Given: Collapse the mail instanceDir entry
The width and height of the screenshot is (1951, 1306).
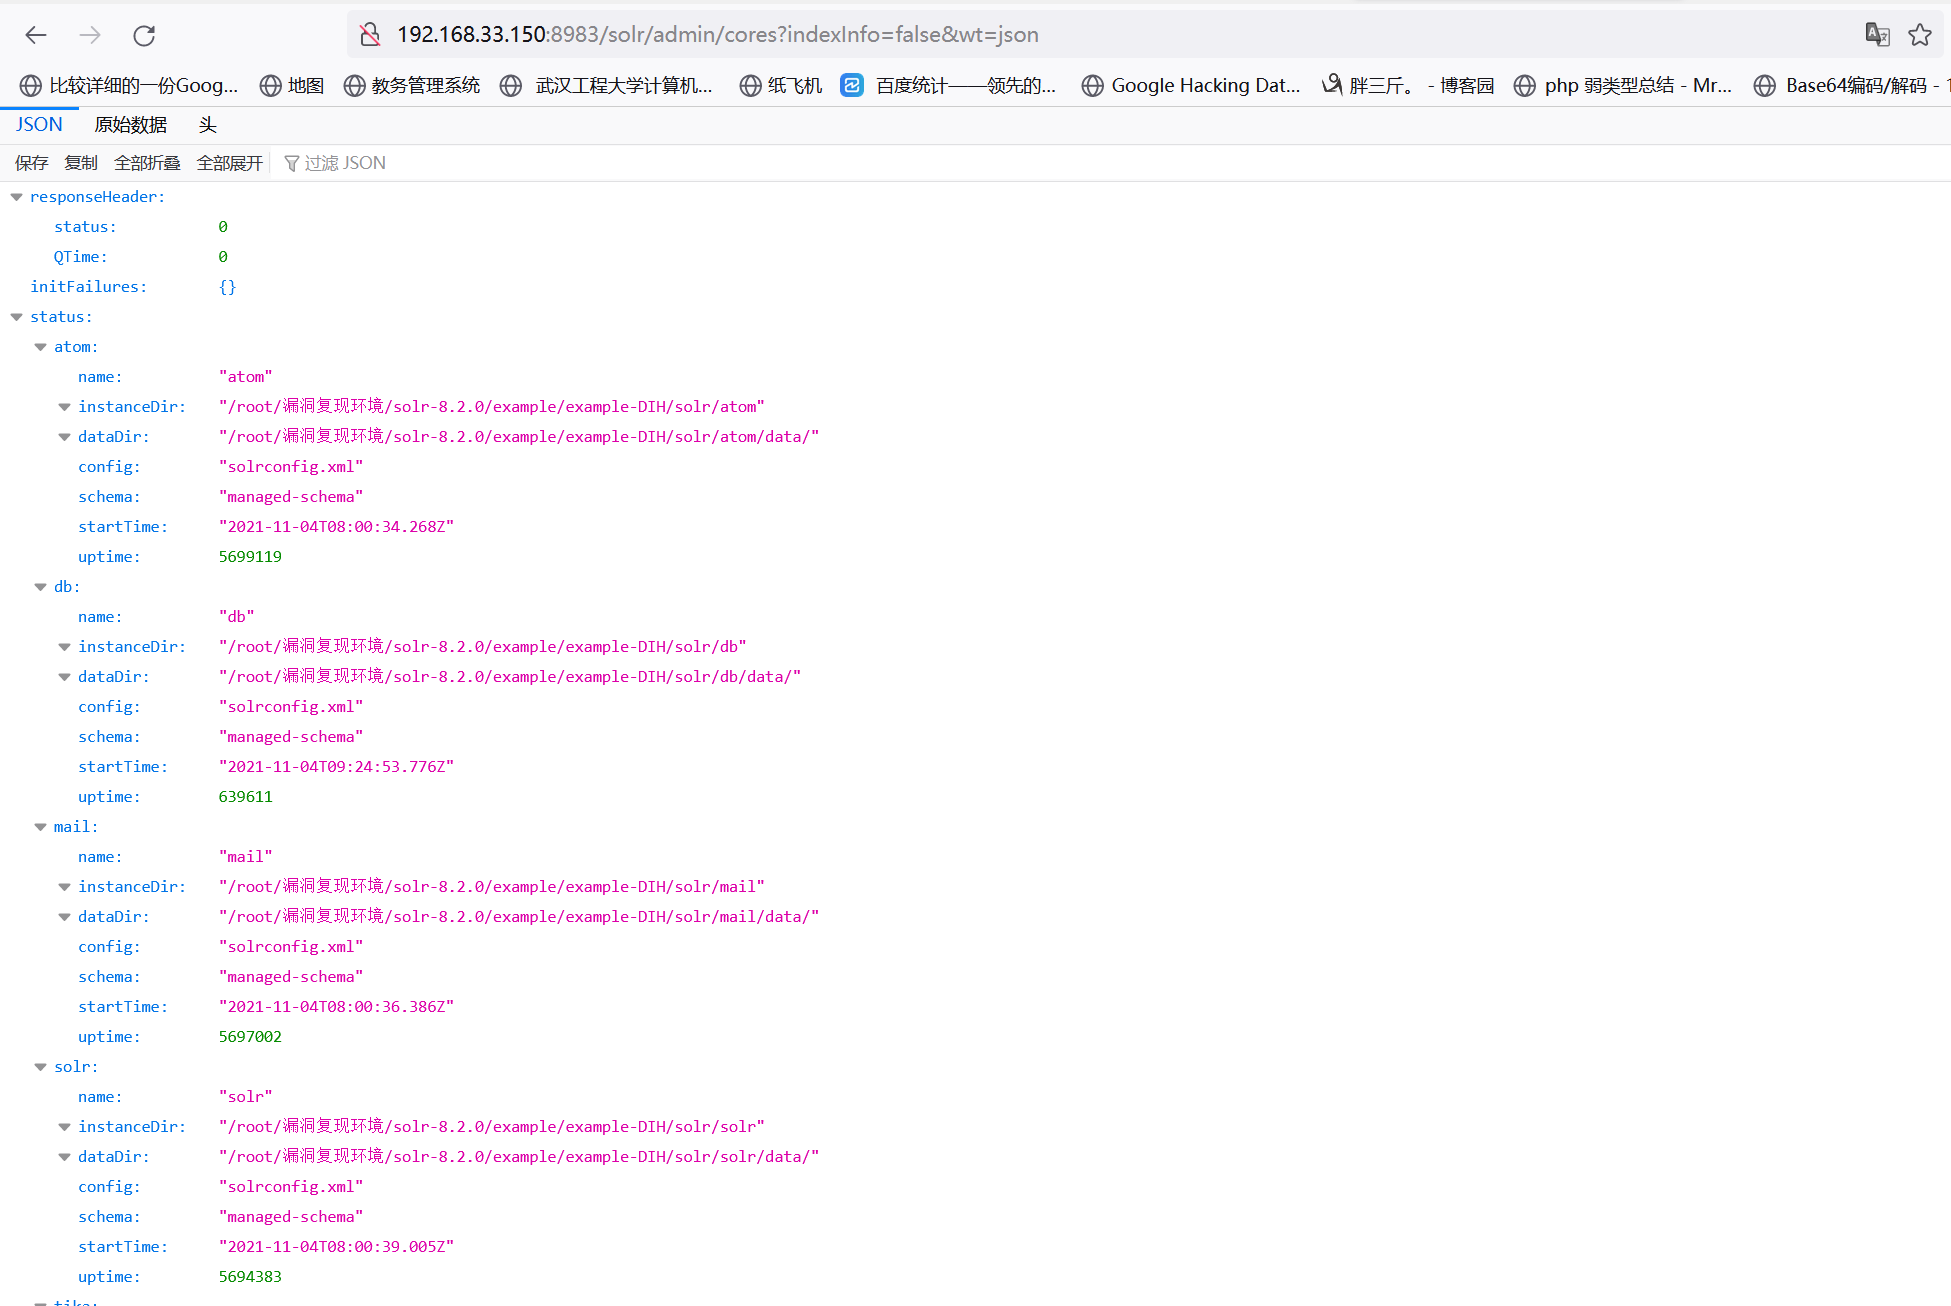Looking at the screenshot, I should click(65, 887).
